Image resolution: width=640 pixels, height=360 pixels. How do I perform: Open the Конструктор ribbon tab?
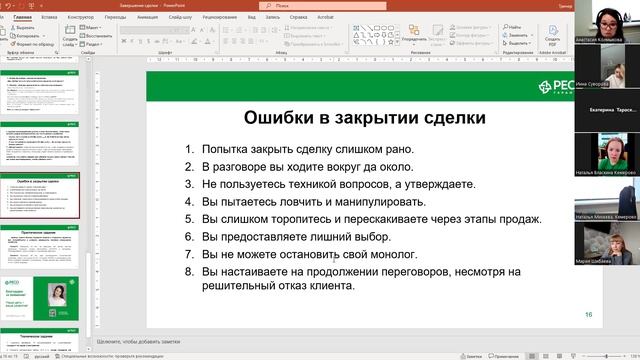tap(80, 17)
